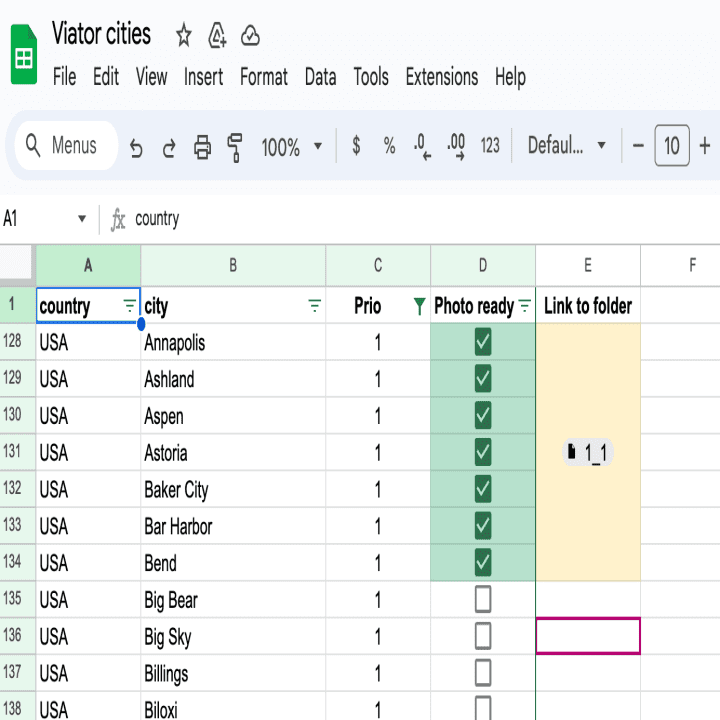This screenshot has width=720, height=720.
Task: Select the Billings cell
Action: [x=233, y=673]
